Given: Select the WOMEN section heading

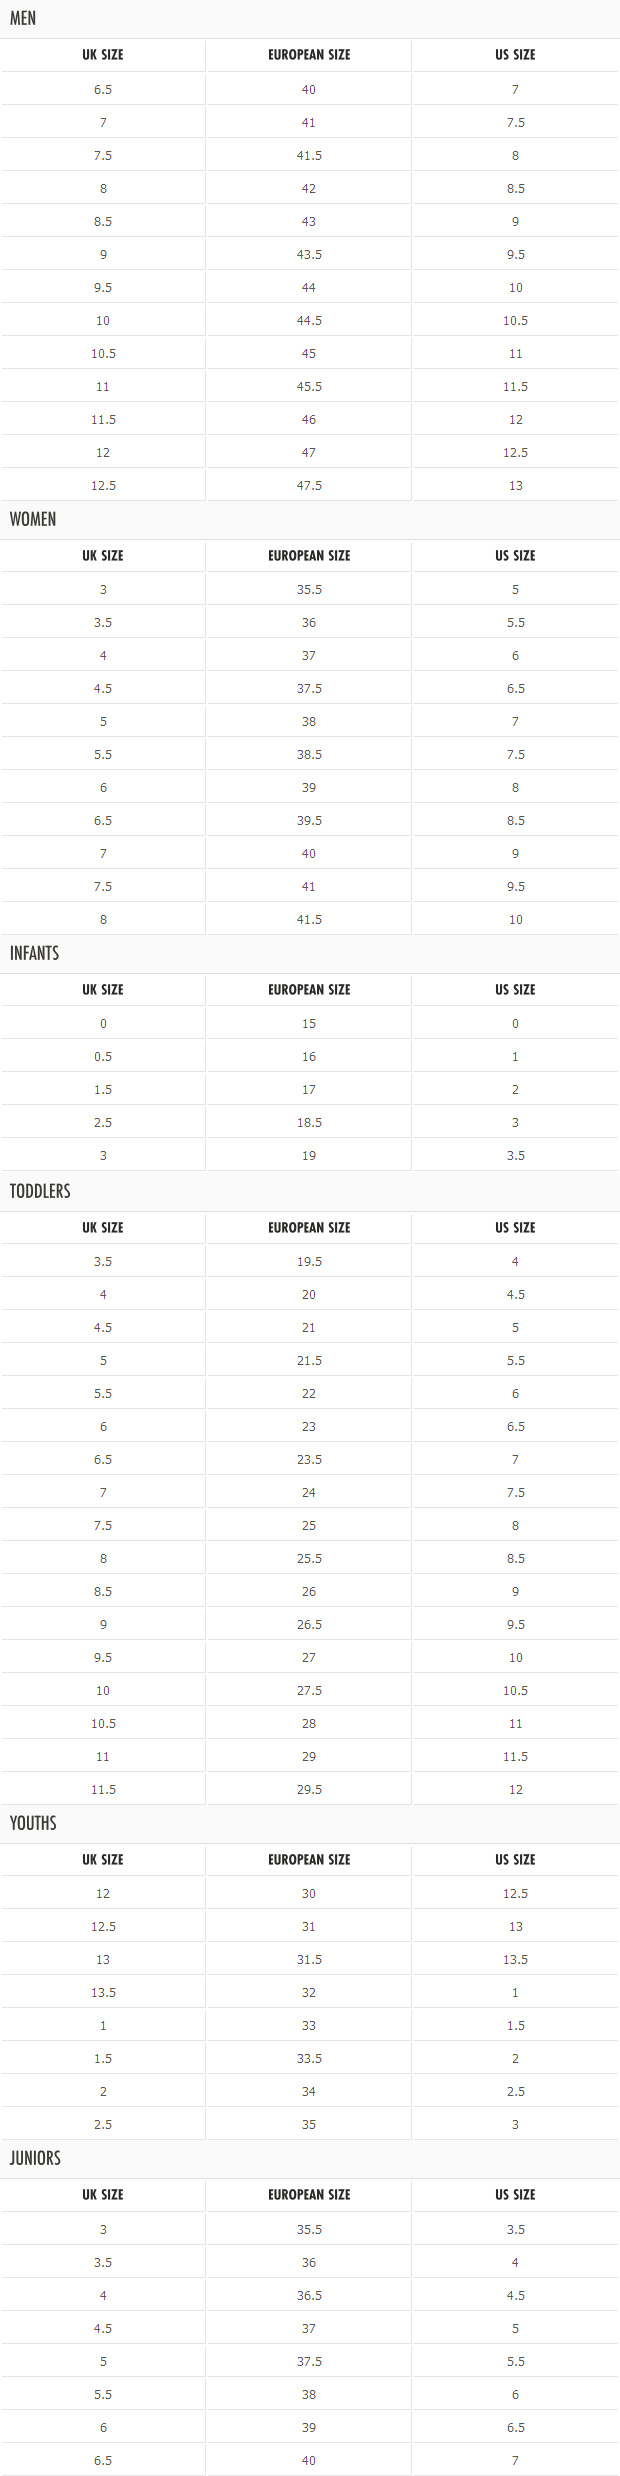Looking at the screenshot, I should (x=33, y=519).
